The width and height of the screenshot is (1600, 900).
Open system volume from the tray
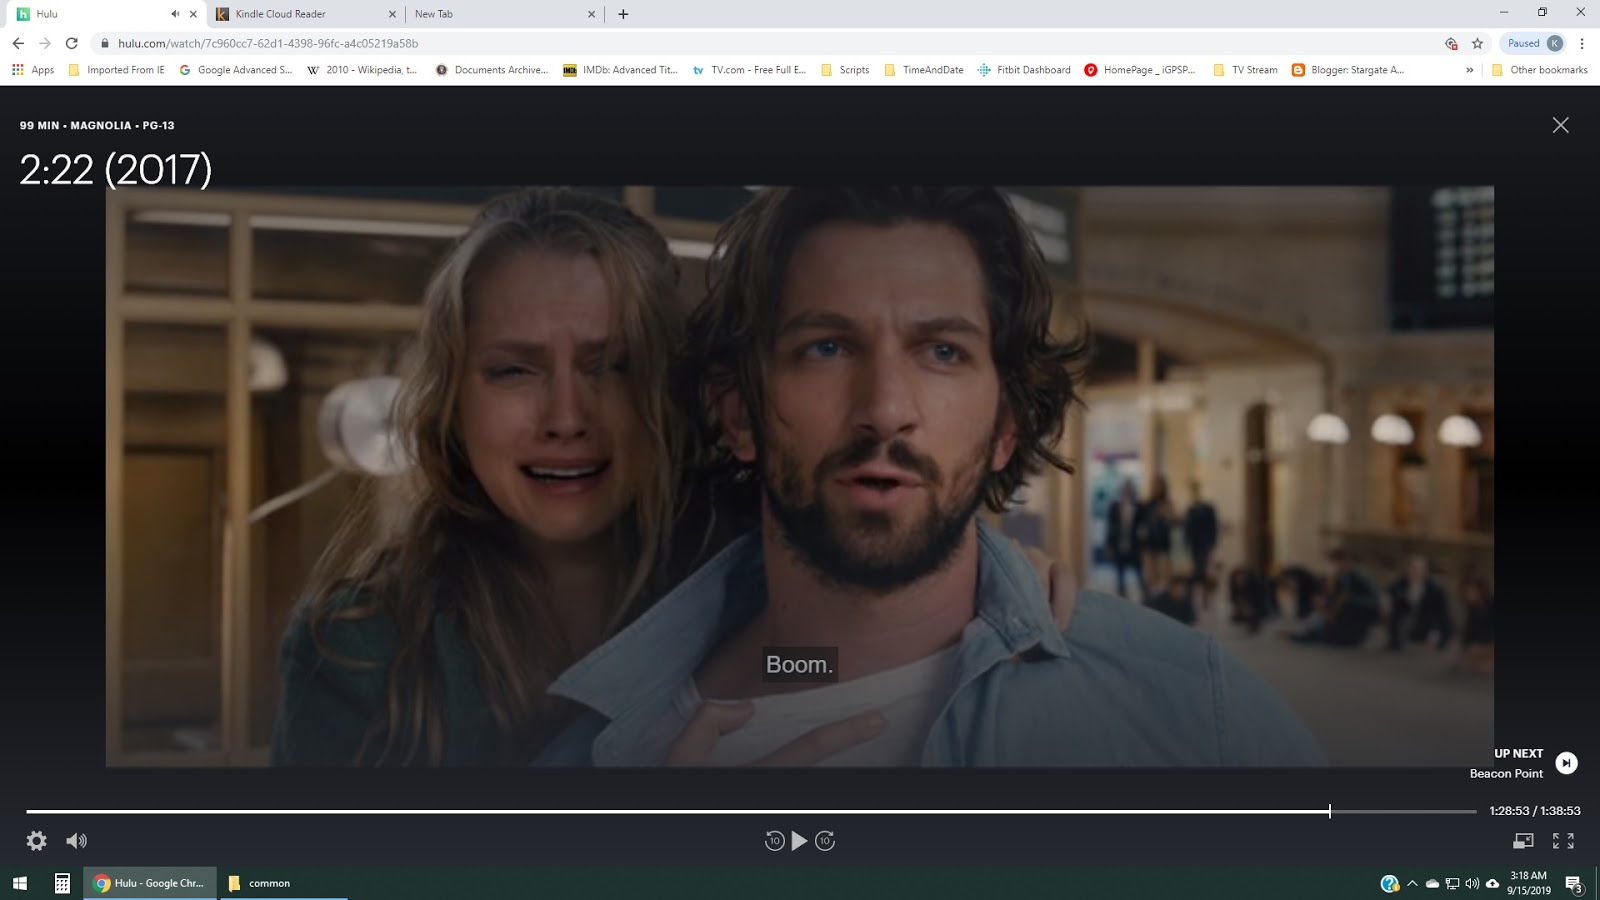tap(1472, 883)
